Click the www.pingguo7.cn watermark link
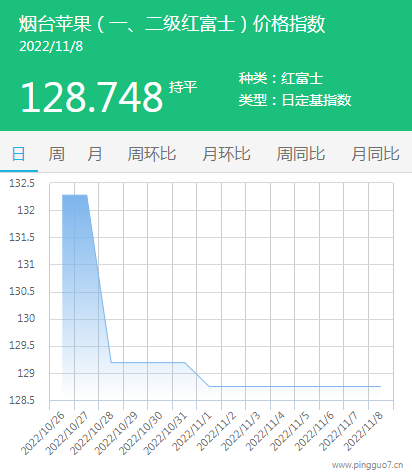Screen dimensions: 412x474 (x=367, y=465)
